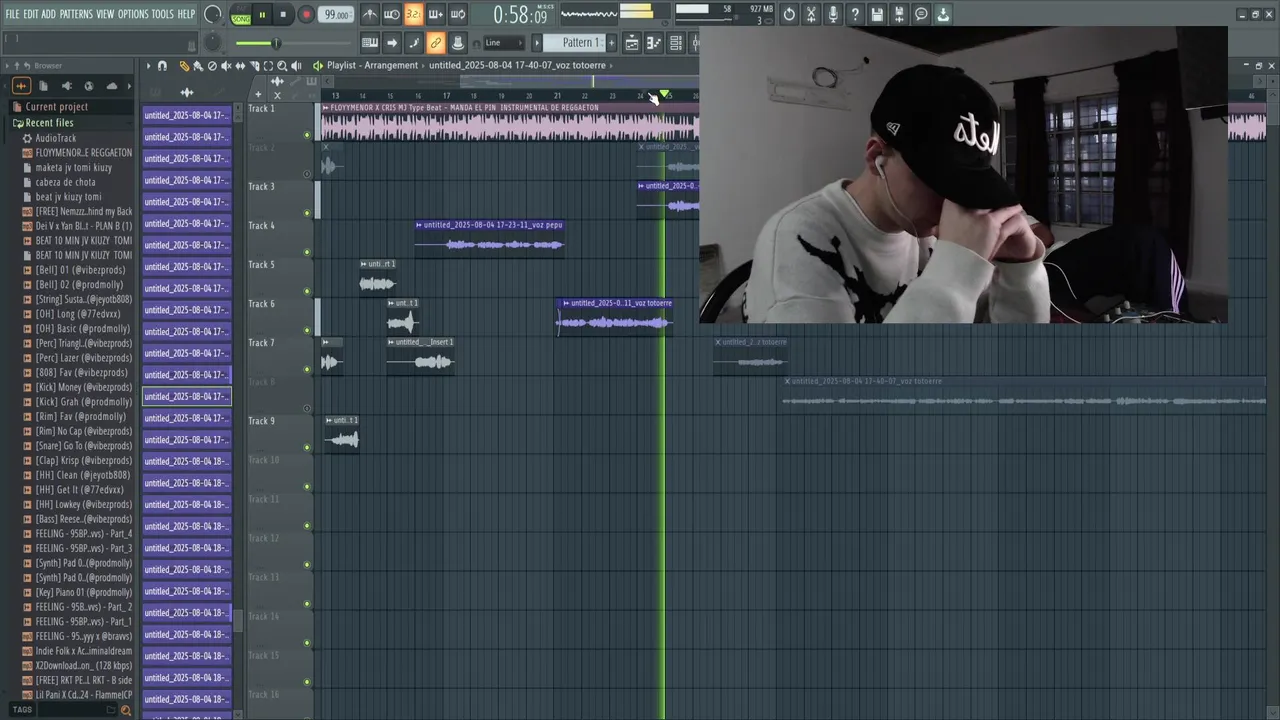Open clip menu of '17-23-11_voz pepu' clip
This screenshot has width=1280, height=720.
click(419, 225)
